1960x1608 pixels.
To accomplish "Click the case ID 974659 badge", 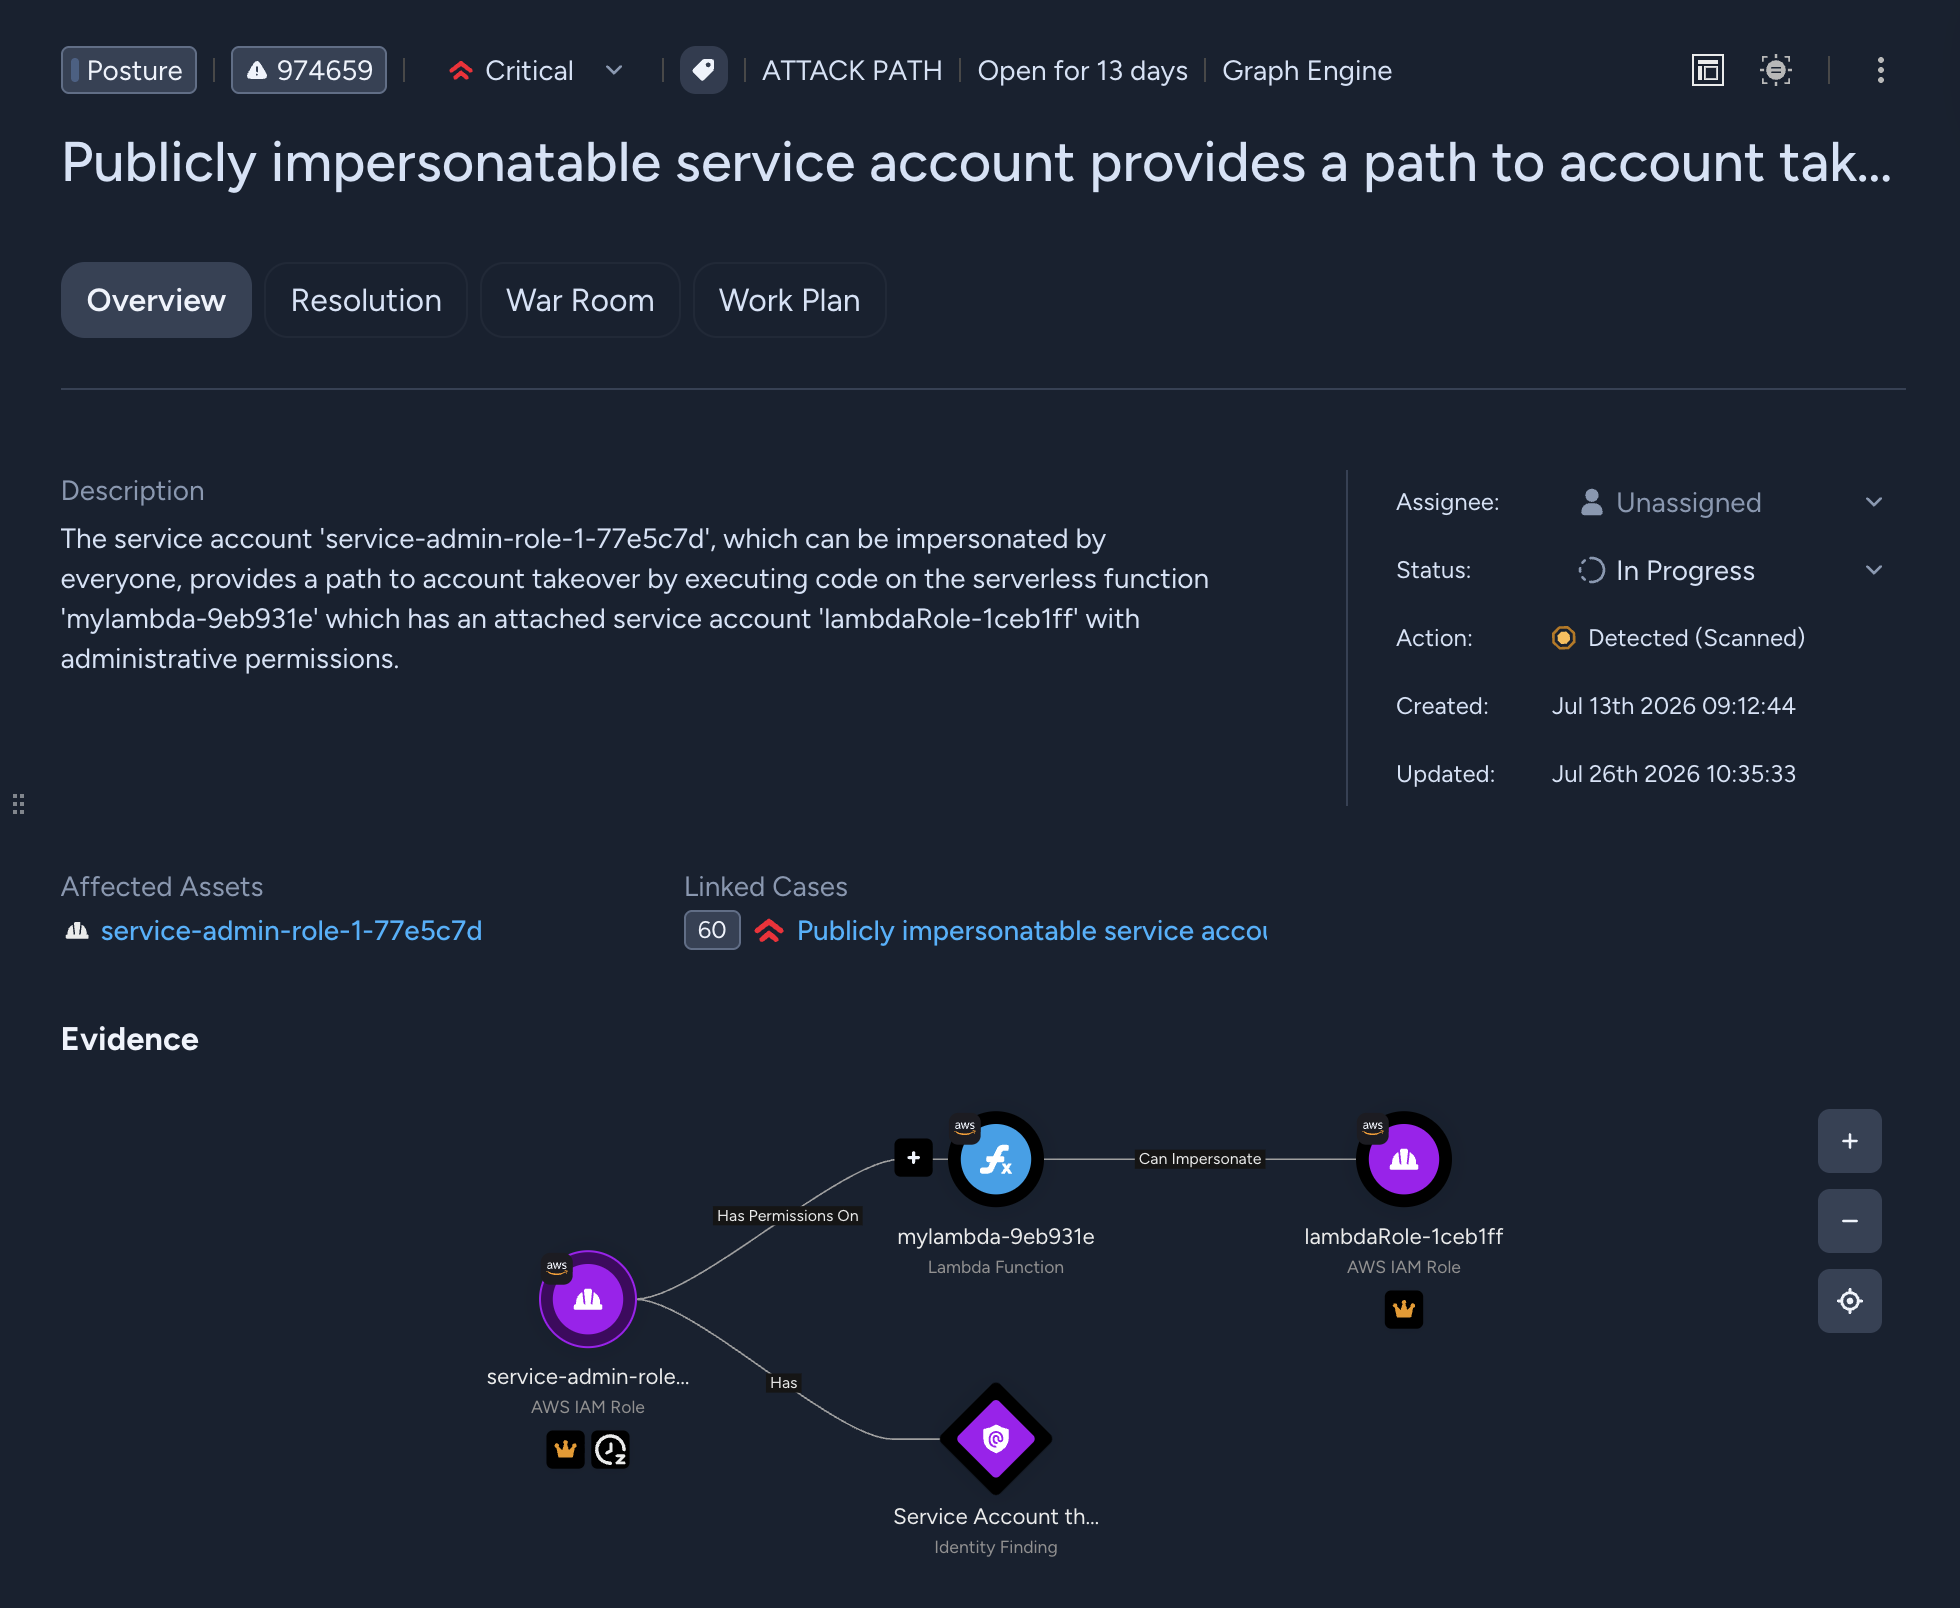I will point(309,70).
